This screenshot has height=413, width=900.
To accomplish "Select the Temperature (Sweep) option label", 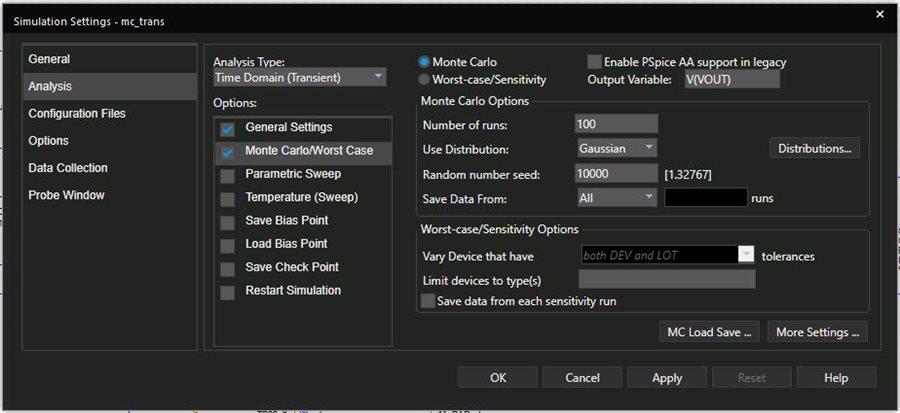I will [301, 197].
